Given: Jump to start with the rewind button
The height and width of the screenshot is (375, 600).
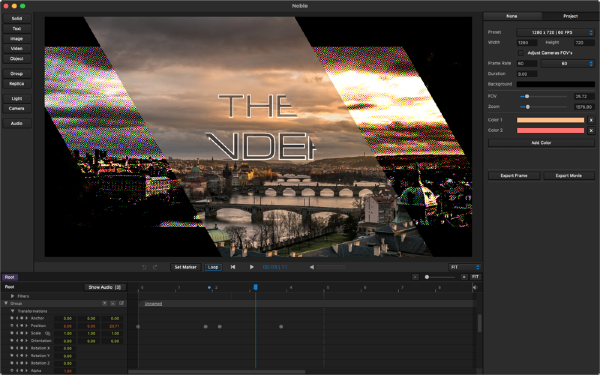Looking at the screenshot, I should (233, 267).
